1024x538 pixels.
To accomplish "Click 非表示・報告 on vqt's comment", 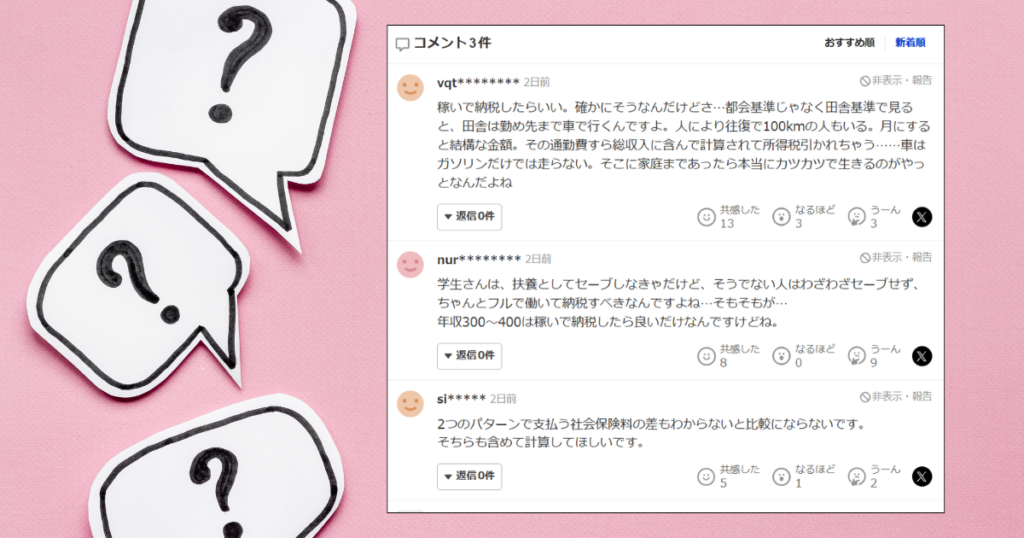I will point(896,80).
